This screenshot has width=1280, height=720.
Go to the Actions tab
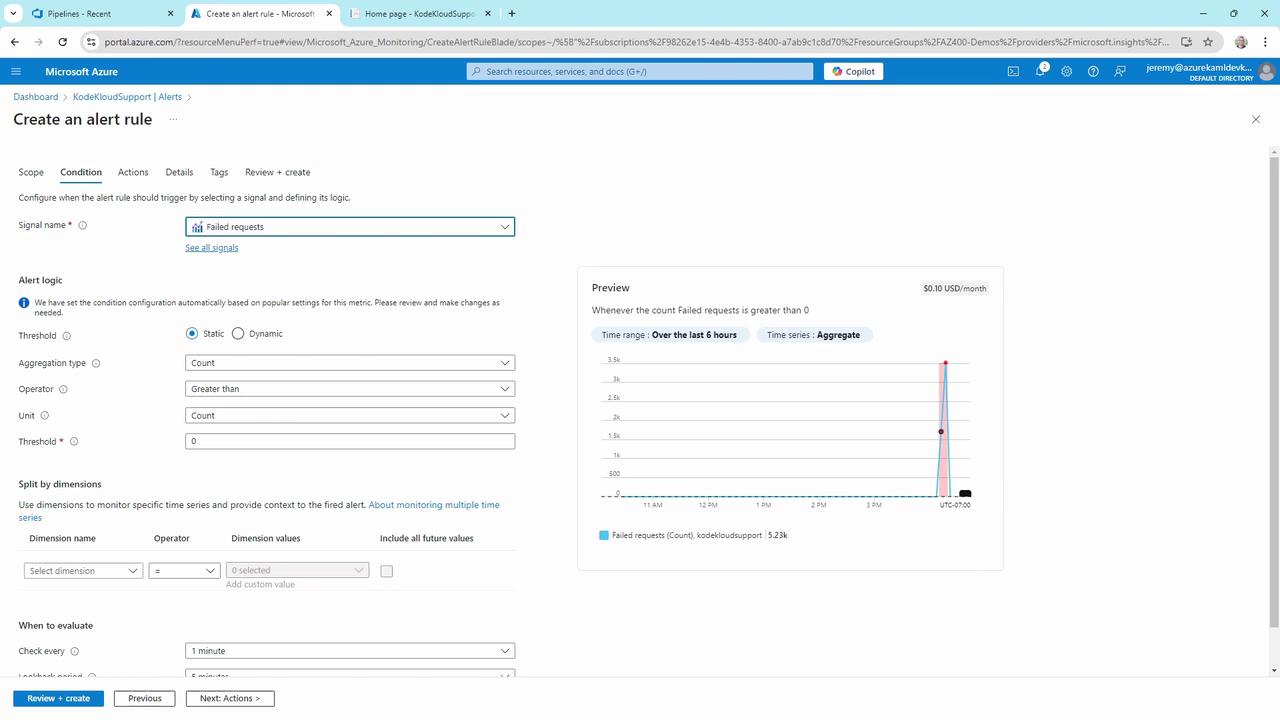pyautogui.click(x=133, y=172)
